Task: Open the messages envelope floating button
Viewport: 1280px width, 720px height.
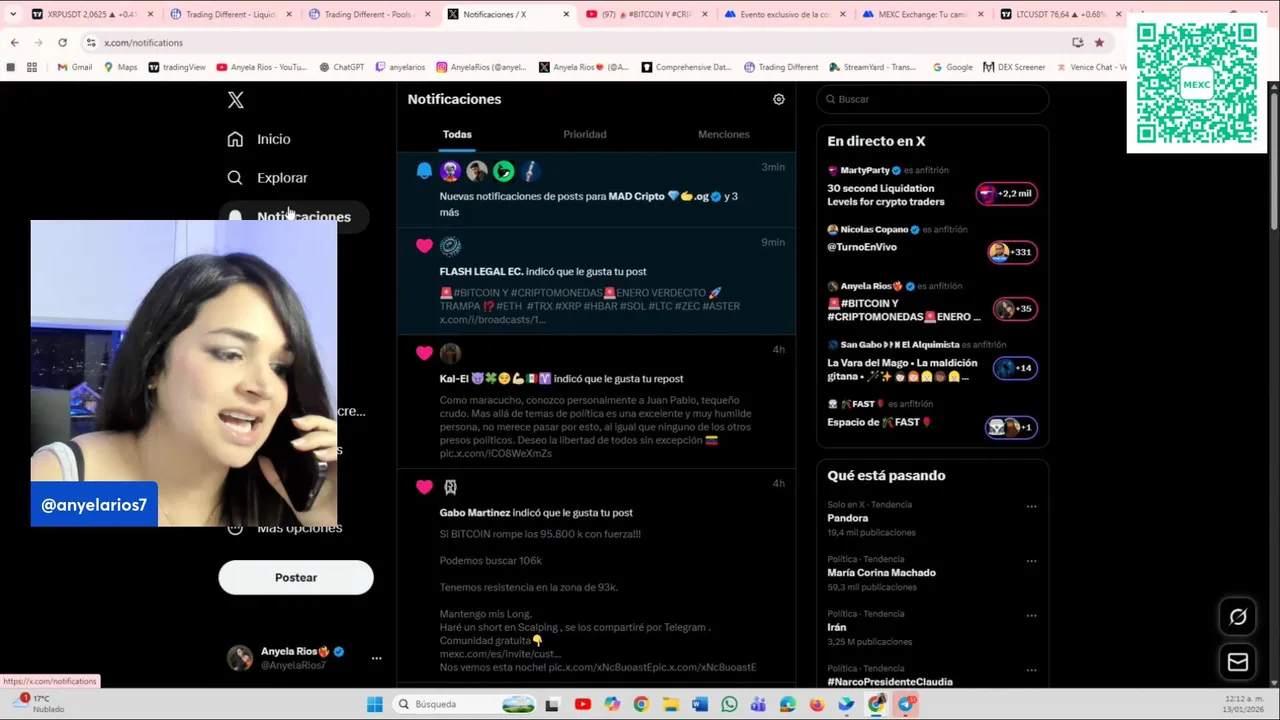Action: [1238, 662]
